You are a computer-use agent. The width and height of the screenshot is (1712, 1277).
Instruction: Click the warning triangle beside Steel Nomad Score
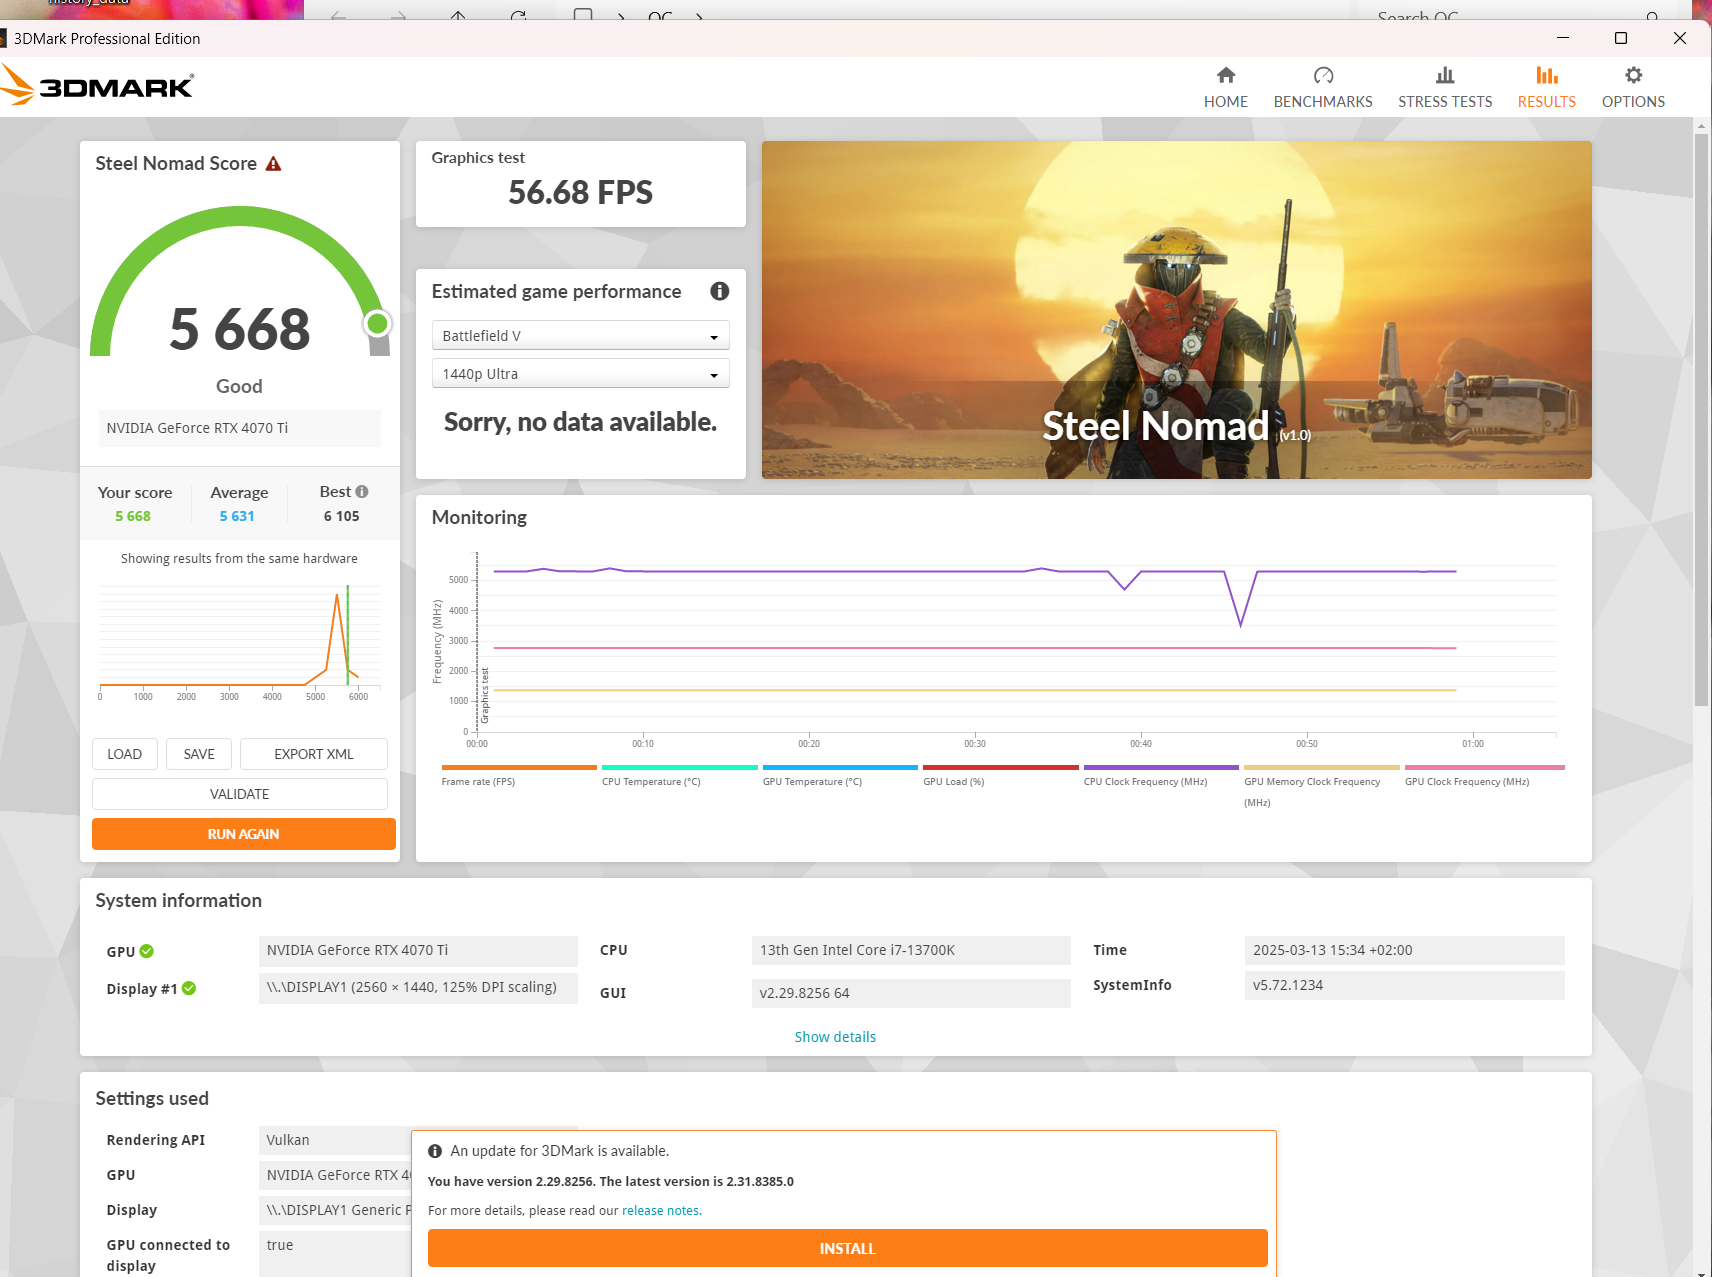[273, 164]
